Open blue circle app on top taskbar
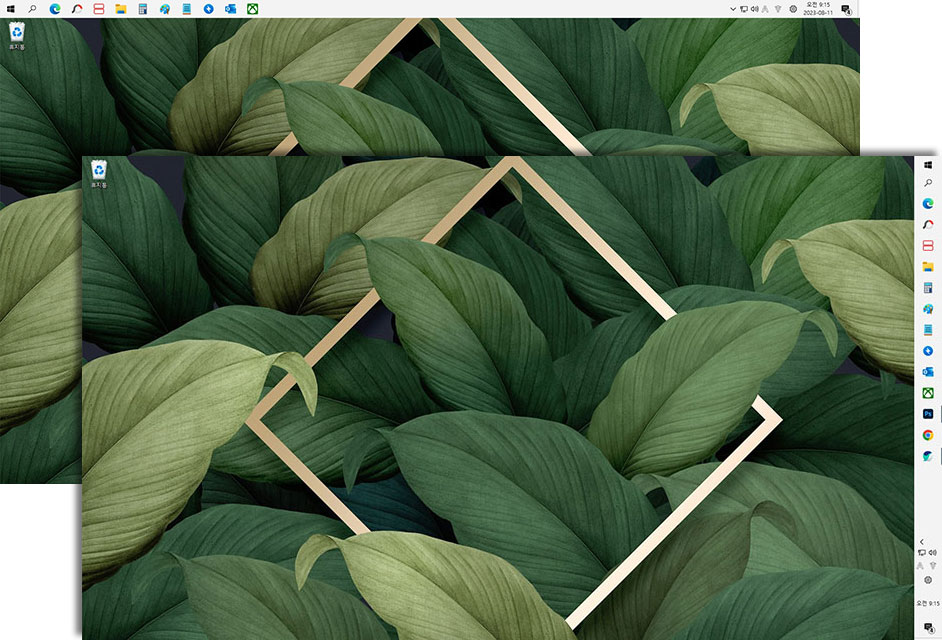This screenshot has width=942, height=640. point(208,9)
